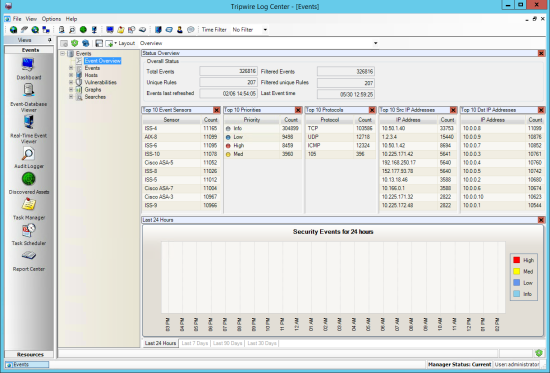Click the yellow notepad toolbar icon
This screenshot has height=373, width=550.
pos(121,30)
